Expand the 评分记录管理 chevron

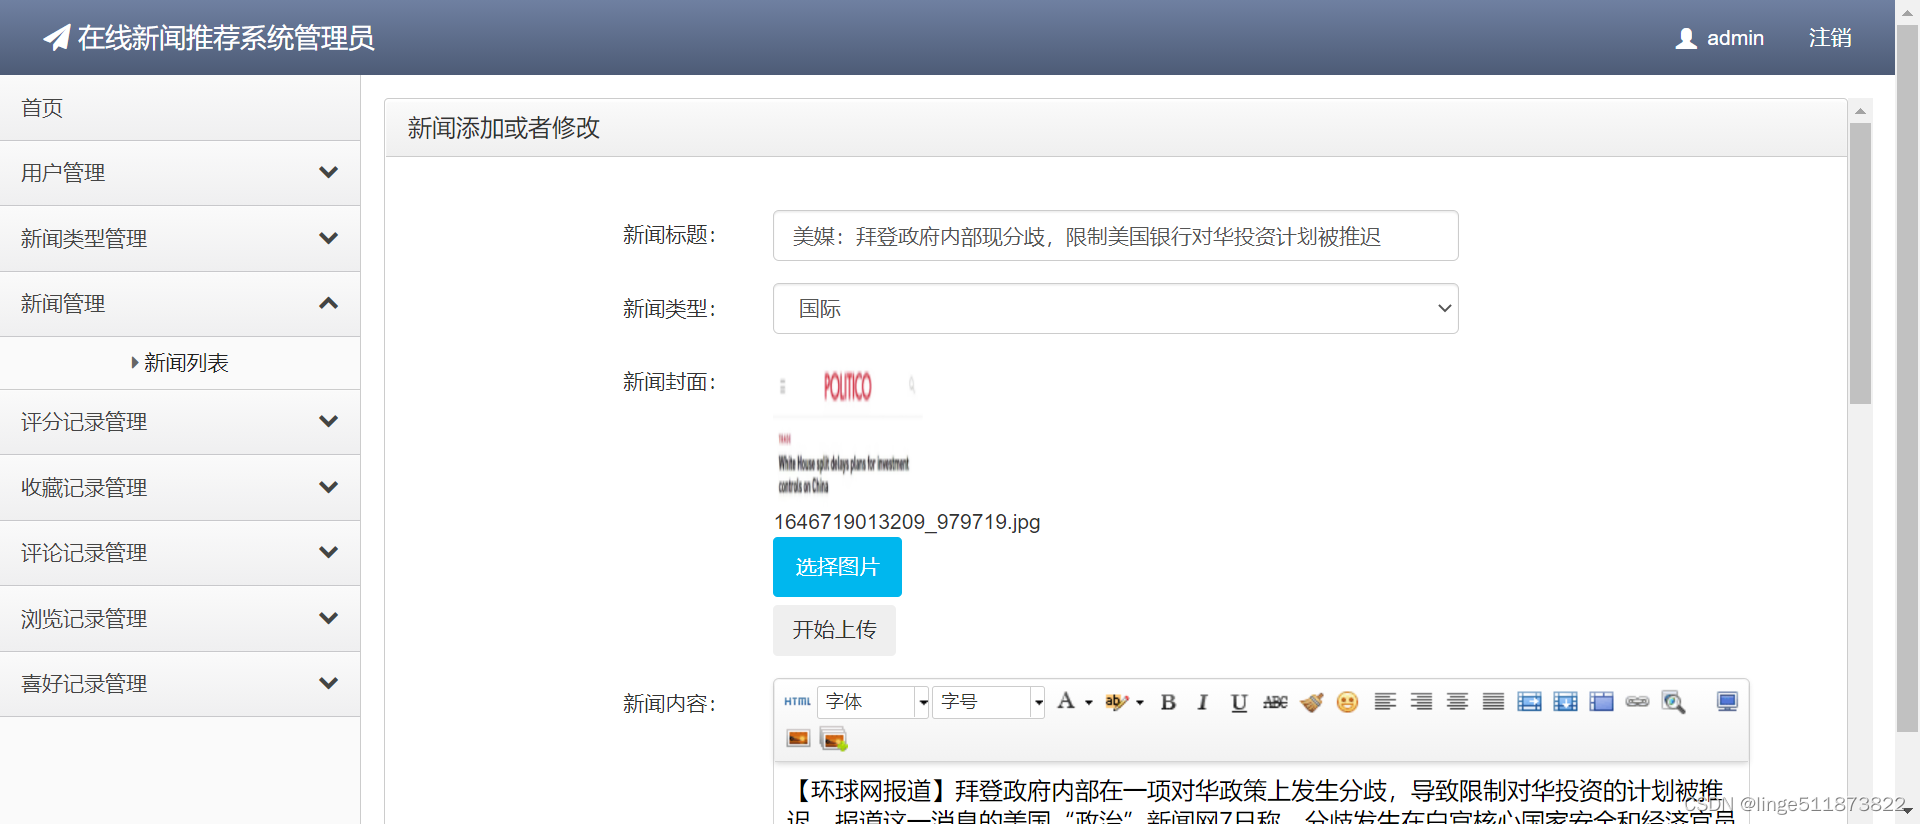pos(328,421)
